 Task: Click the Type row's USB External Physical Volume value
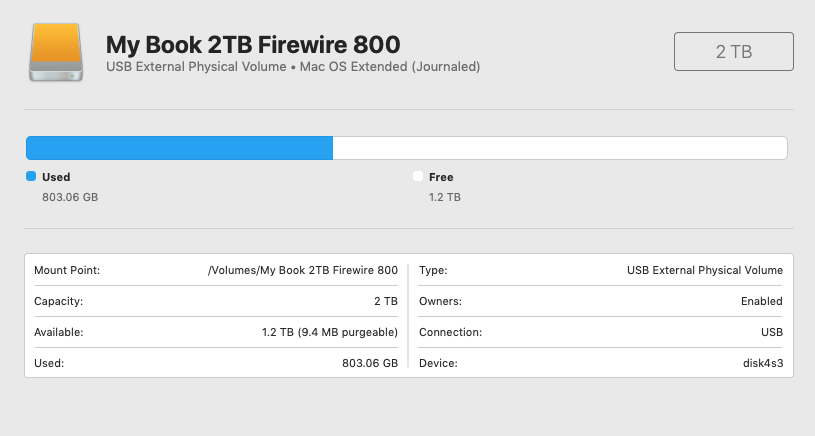705,270
